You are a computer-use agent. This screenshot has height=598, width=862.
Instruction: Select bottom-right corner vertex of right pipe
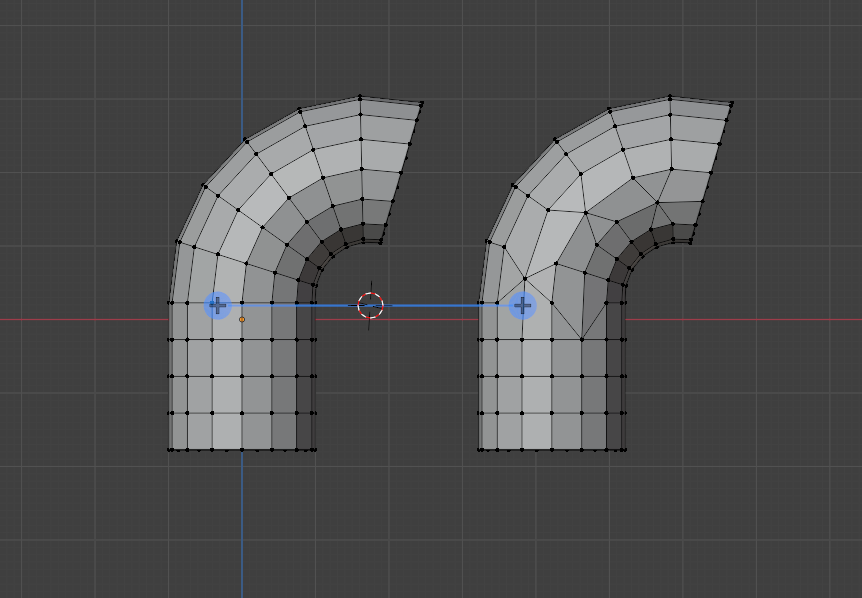pyautogui.click(x=626, y=450)
